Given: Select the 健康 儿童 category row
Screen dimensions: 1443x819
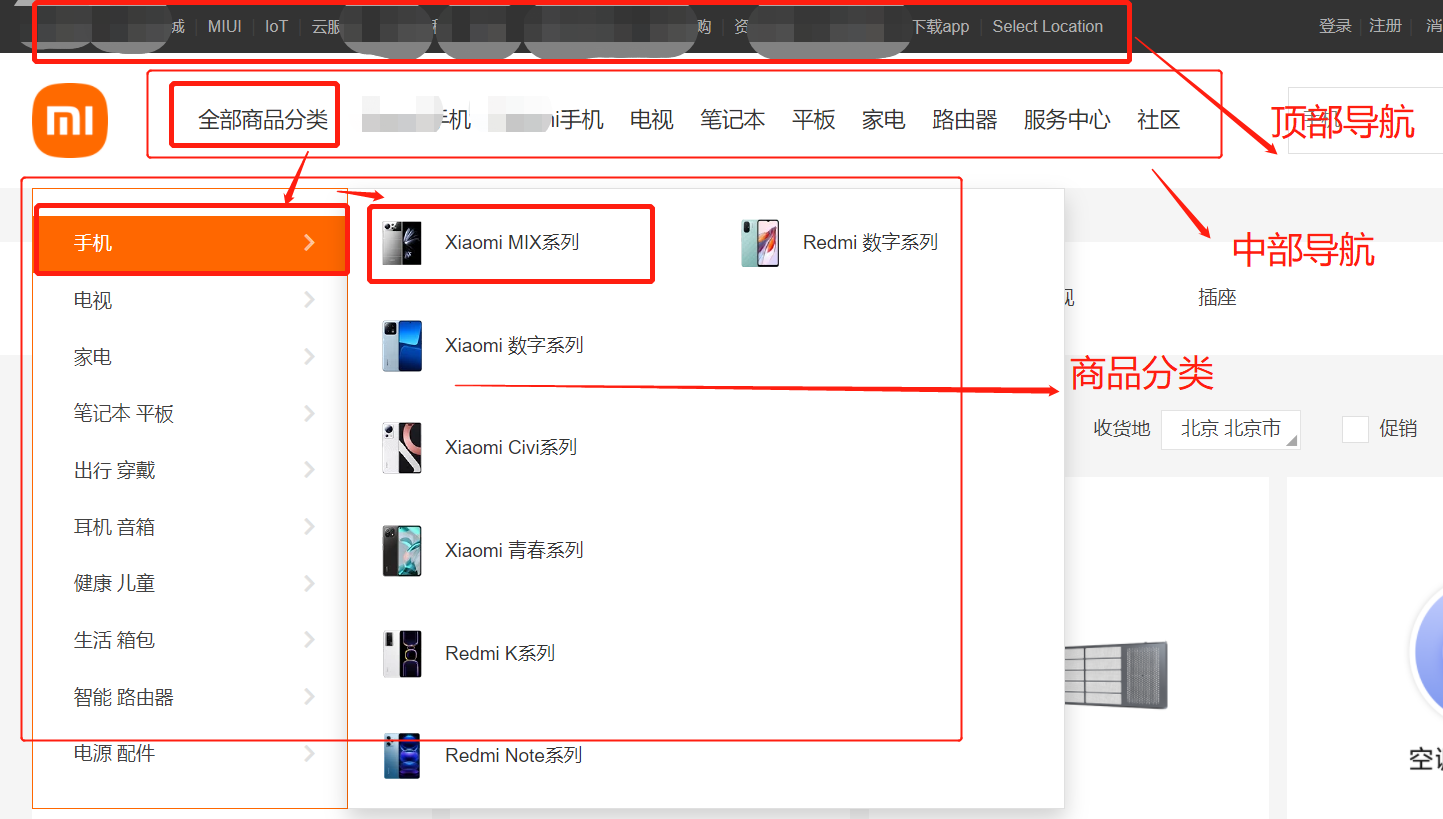Looking at the screenshot, I should point(190,583).
